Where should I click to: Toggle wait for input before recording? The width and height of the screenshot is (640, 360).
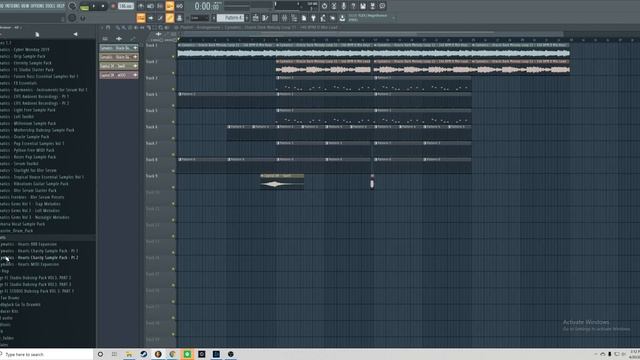pos(150,6)
